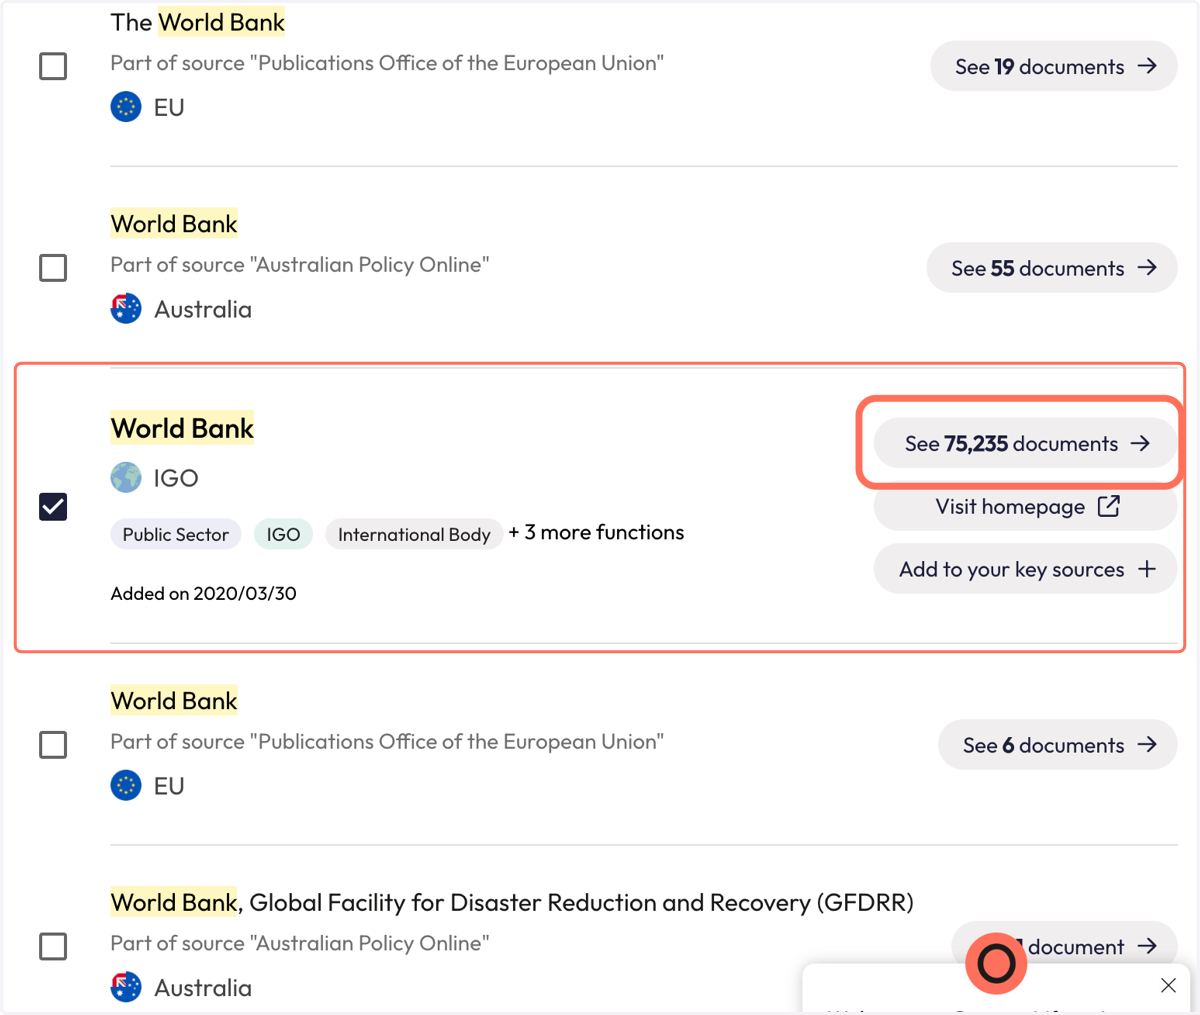The height and width of the screenshot is (1015, 1200).
Task: Click the arrow icon on See 6 documents
Action: [1147, 745]
